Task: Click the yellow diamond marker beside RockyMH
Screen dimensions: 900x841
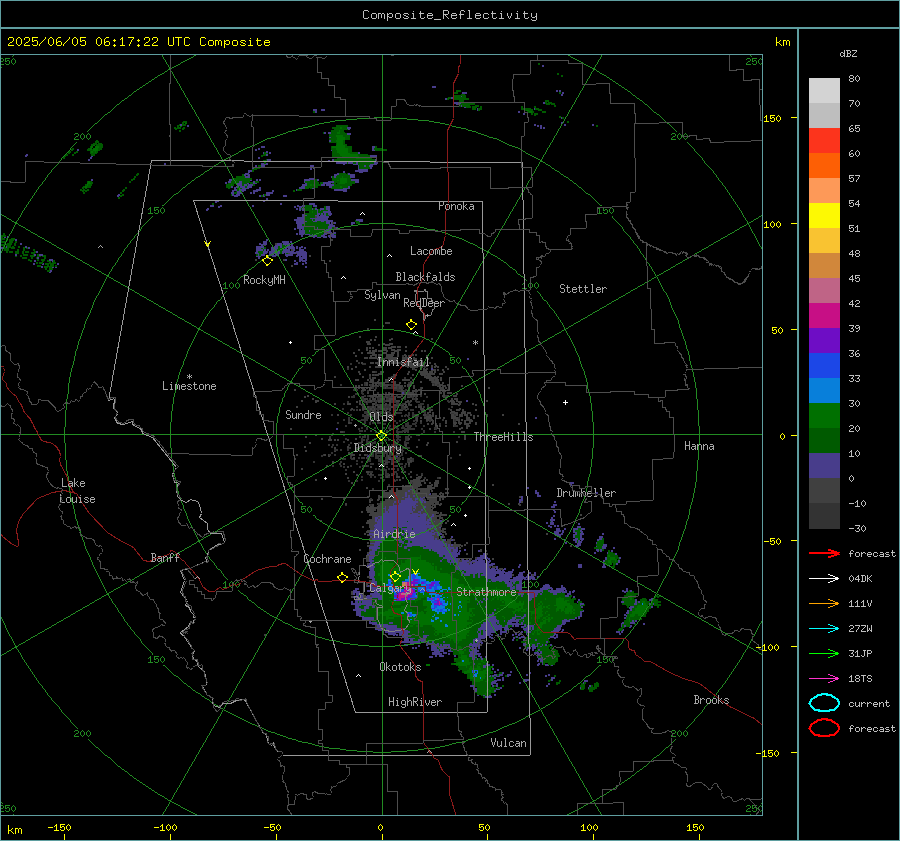Action: (267, 261)
